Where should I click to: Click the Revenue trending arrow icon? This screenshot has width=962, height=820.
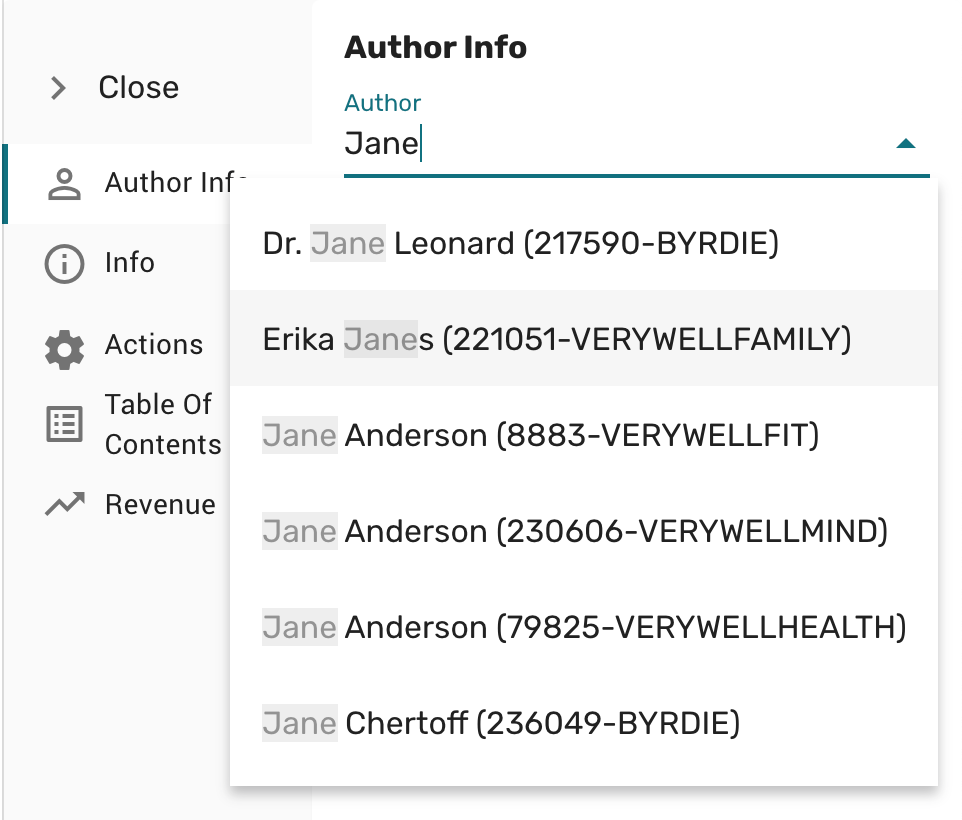[x=65, y=505]
